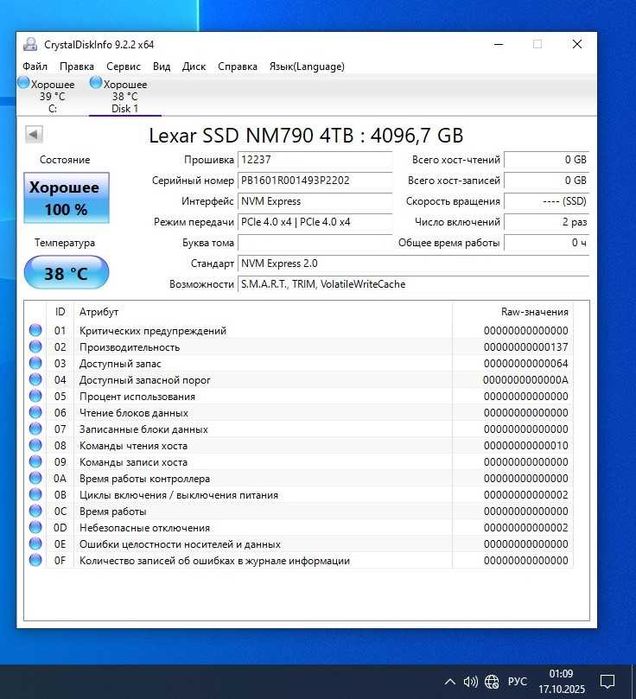Click the disk title Lexar SSD NM790 4TB
Screen dimensions: 636x699
(306, 136)
